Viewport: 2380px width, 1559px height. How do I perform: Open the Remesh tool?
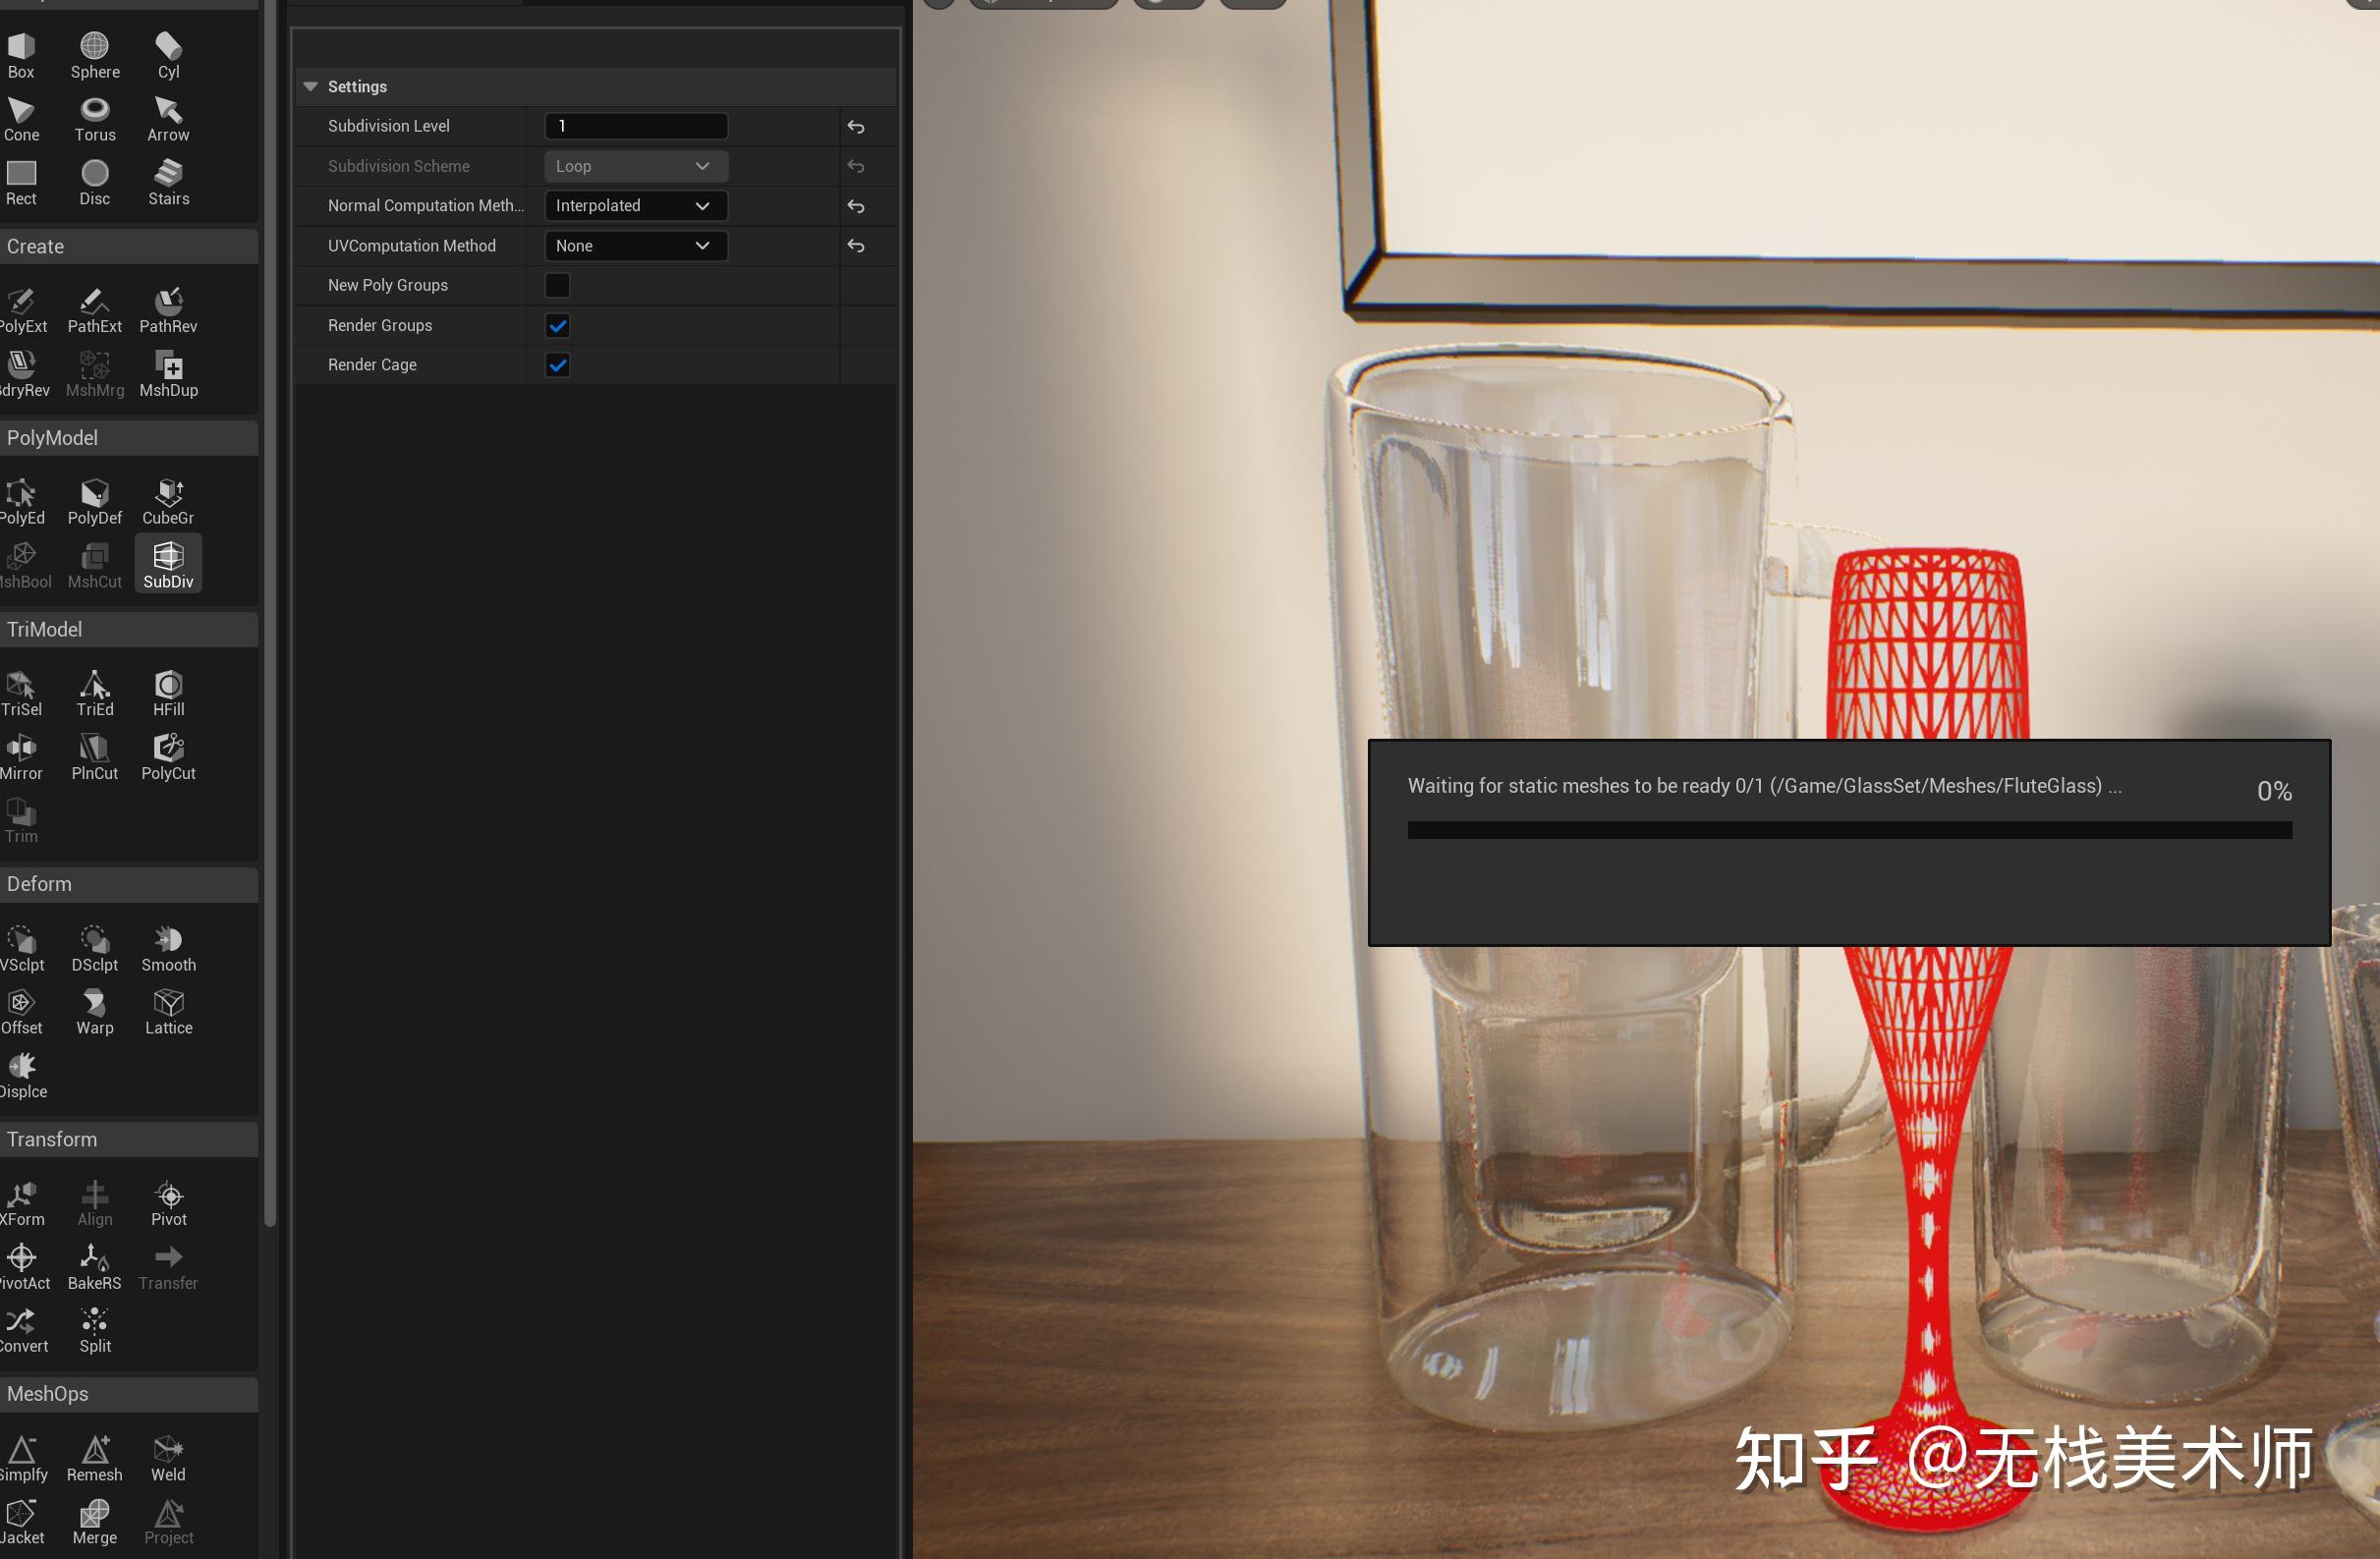(95, 1458)
